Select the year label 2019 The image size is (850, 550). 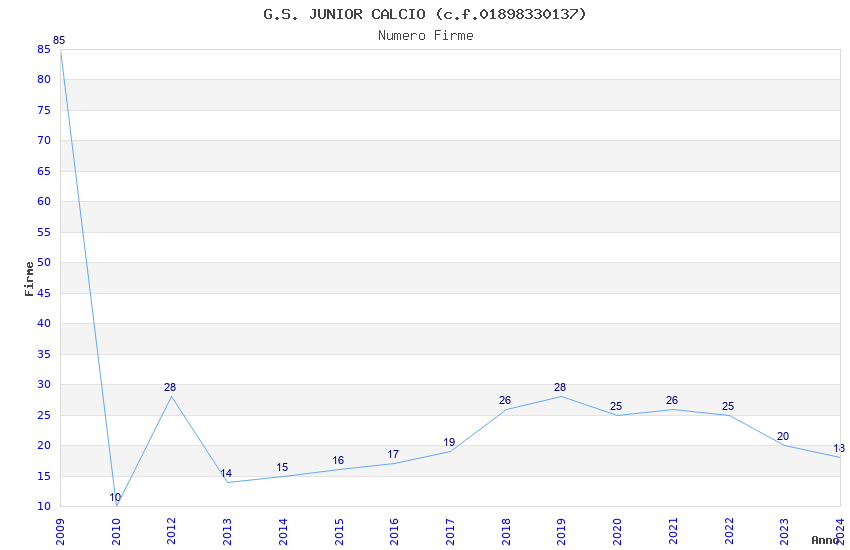(562, 531)
